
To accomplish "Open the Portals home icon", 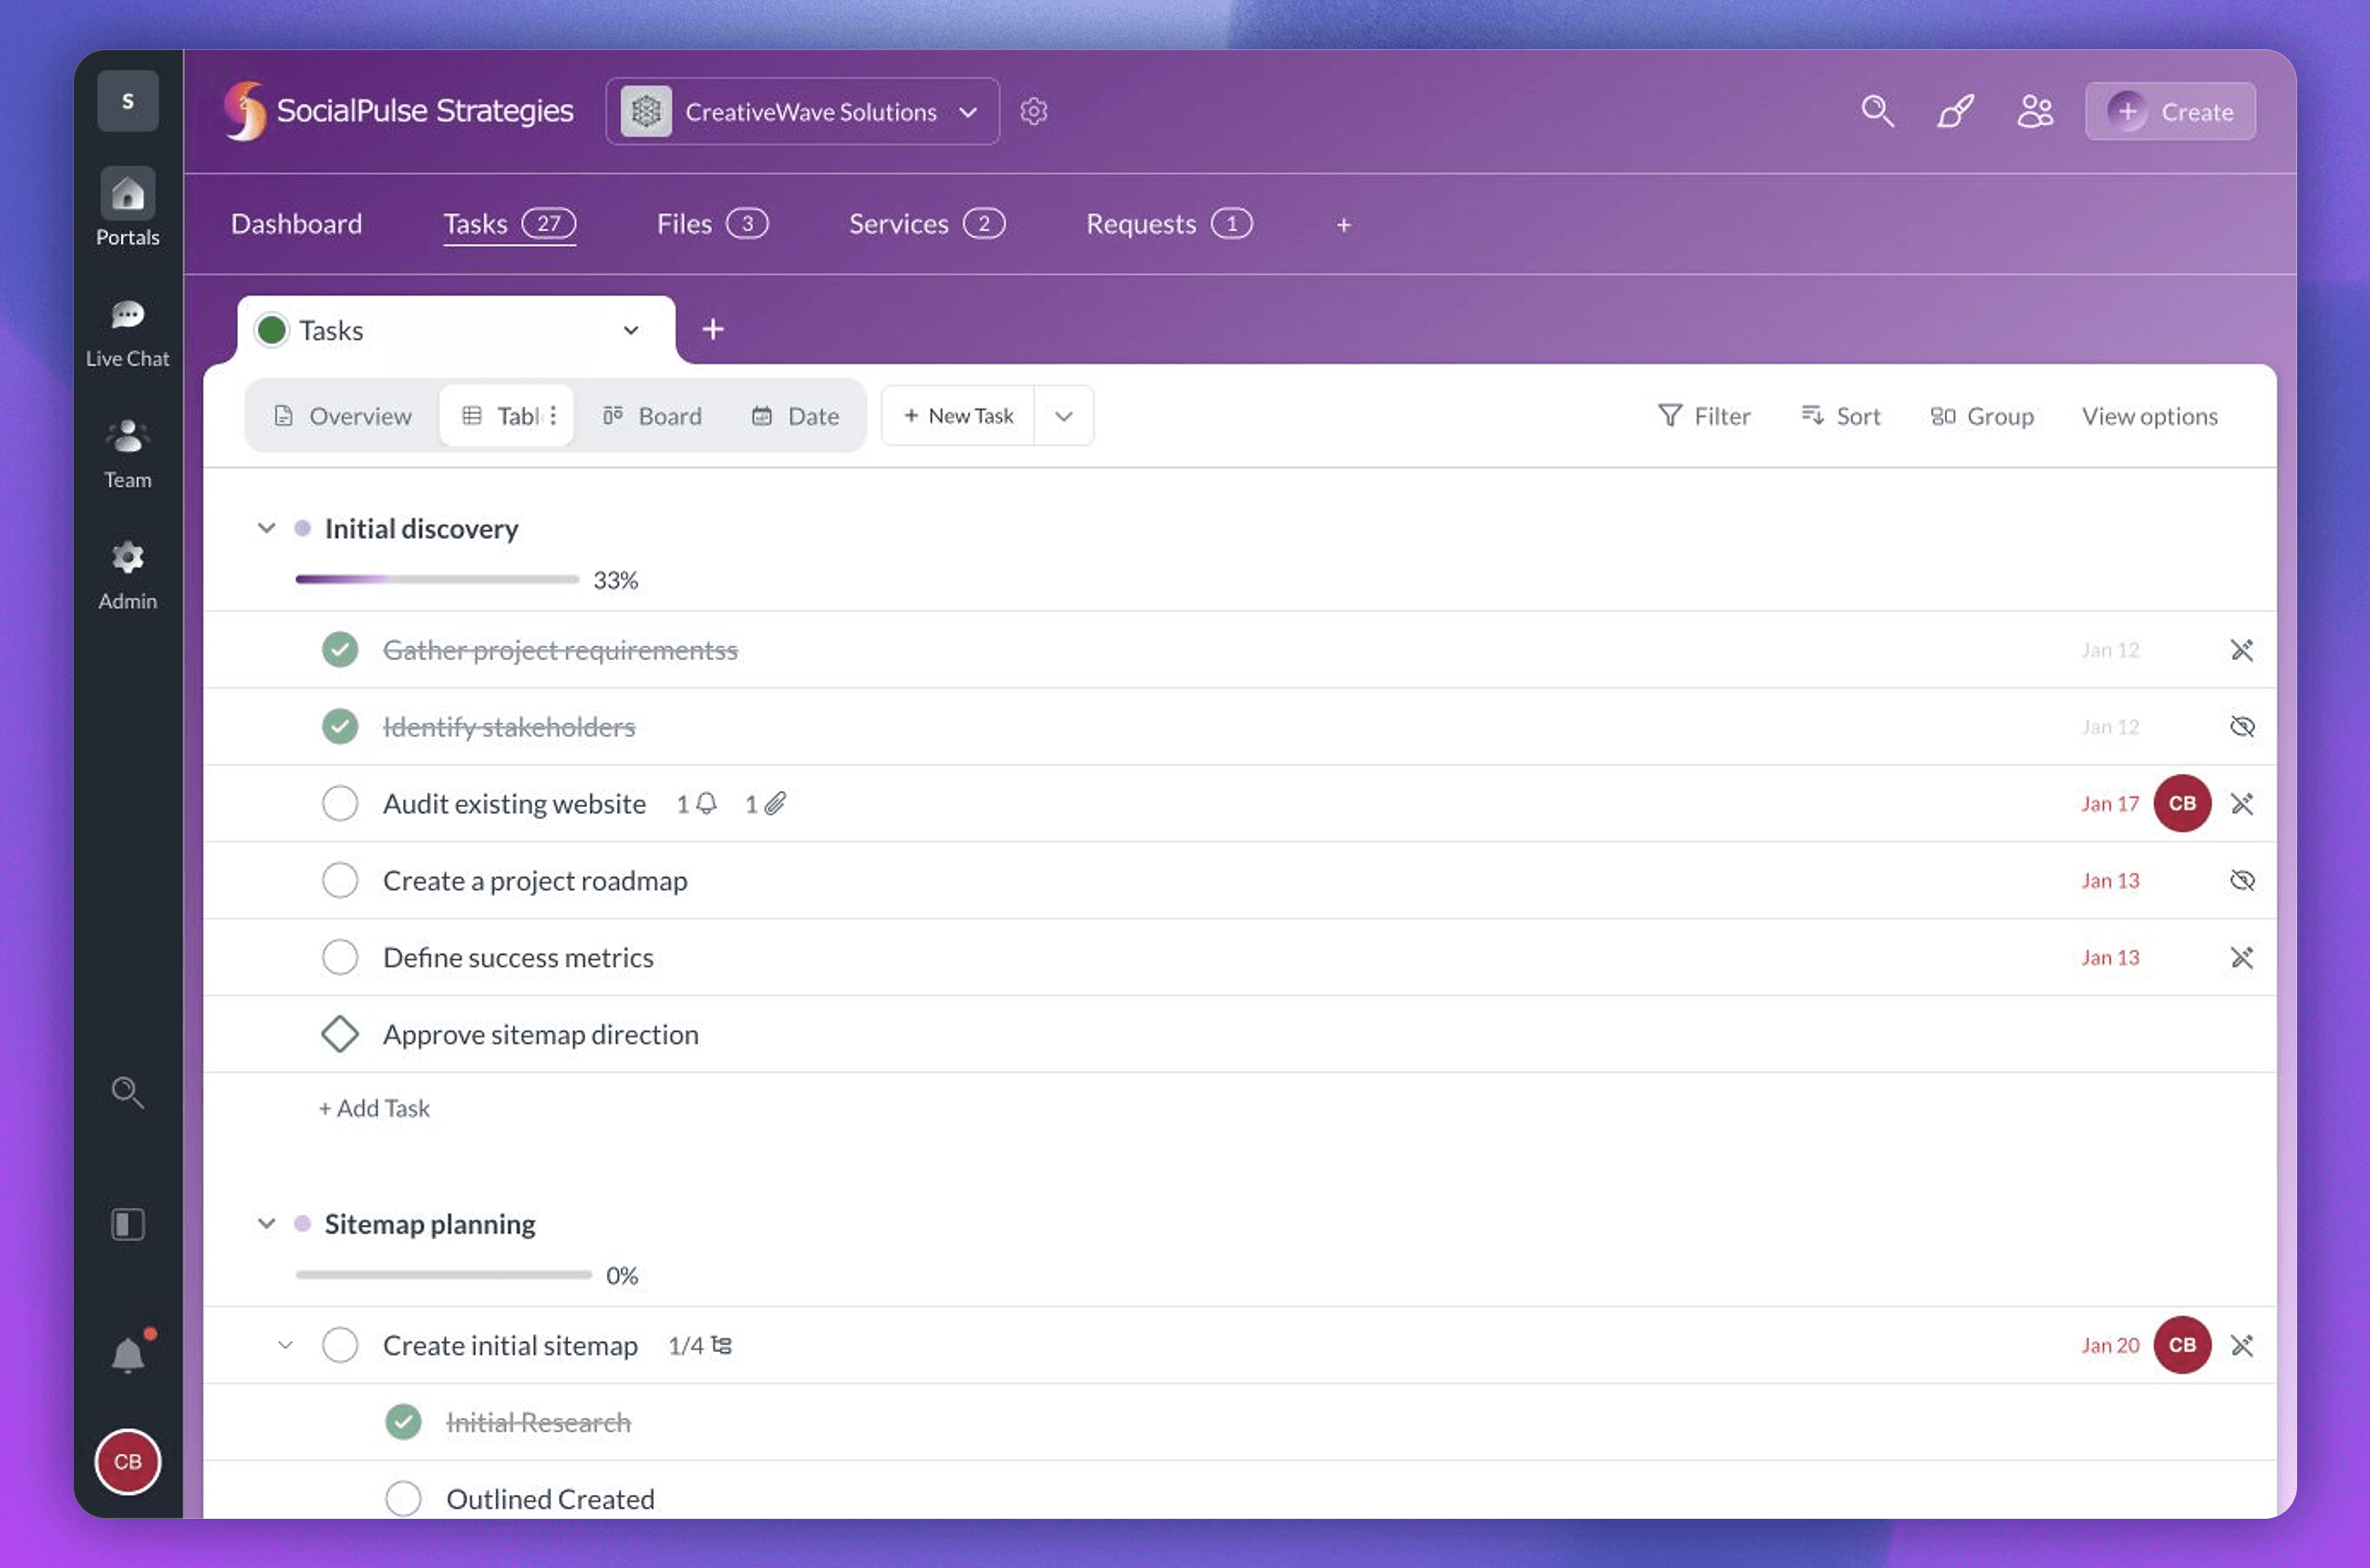I will [127, 193].
